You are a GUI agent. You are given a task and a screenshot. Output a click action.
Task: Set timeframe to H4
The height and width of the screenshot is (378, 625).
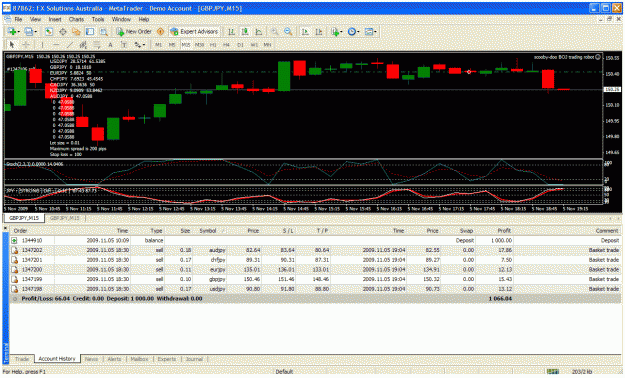(226, 45)
